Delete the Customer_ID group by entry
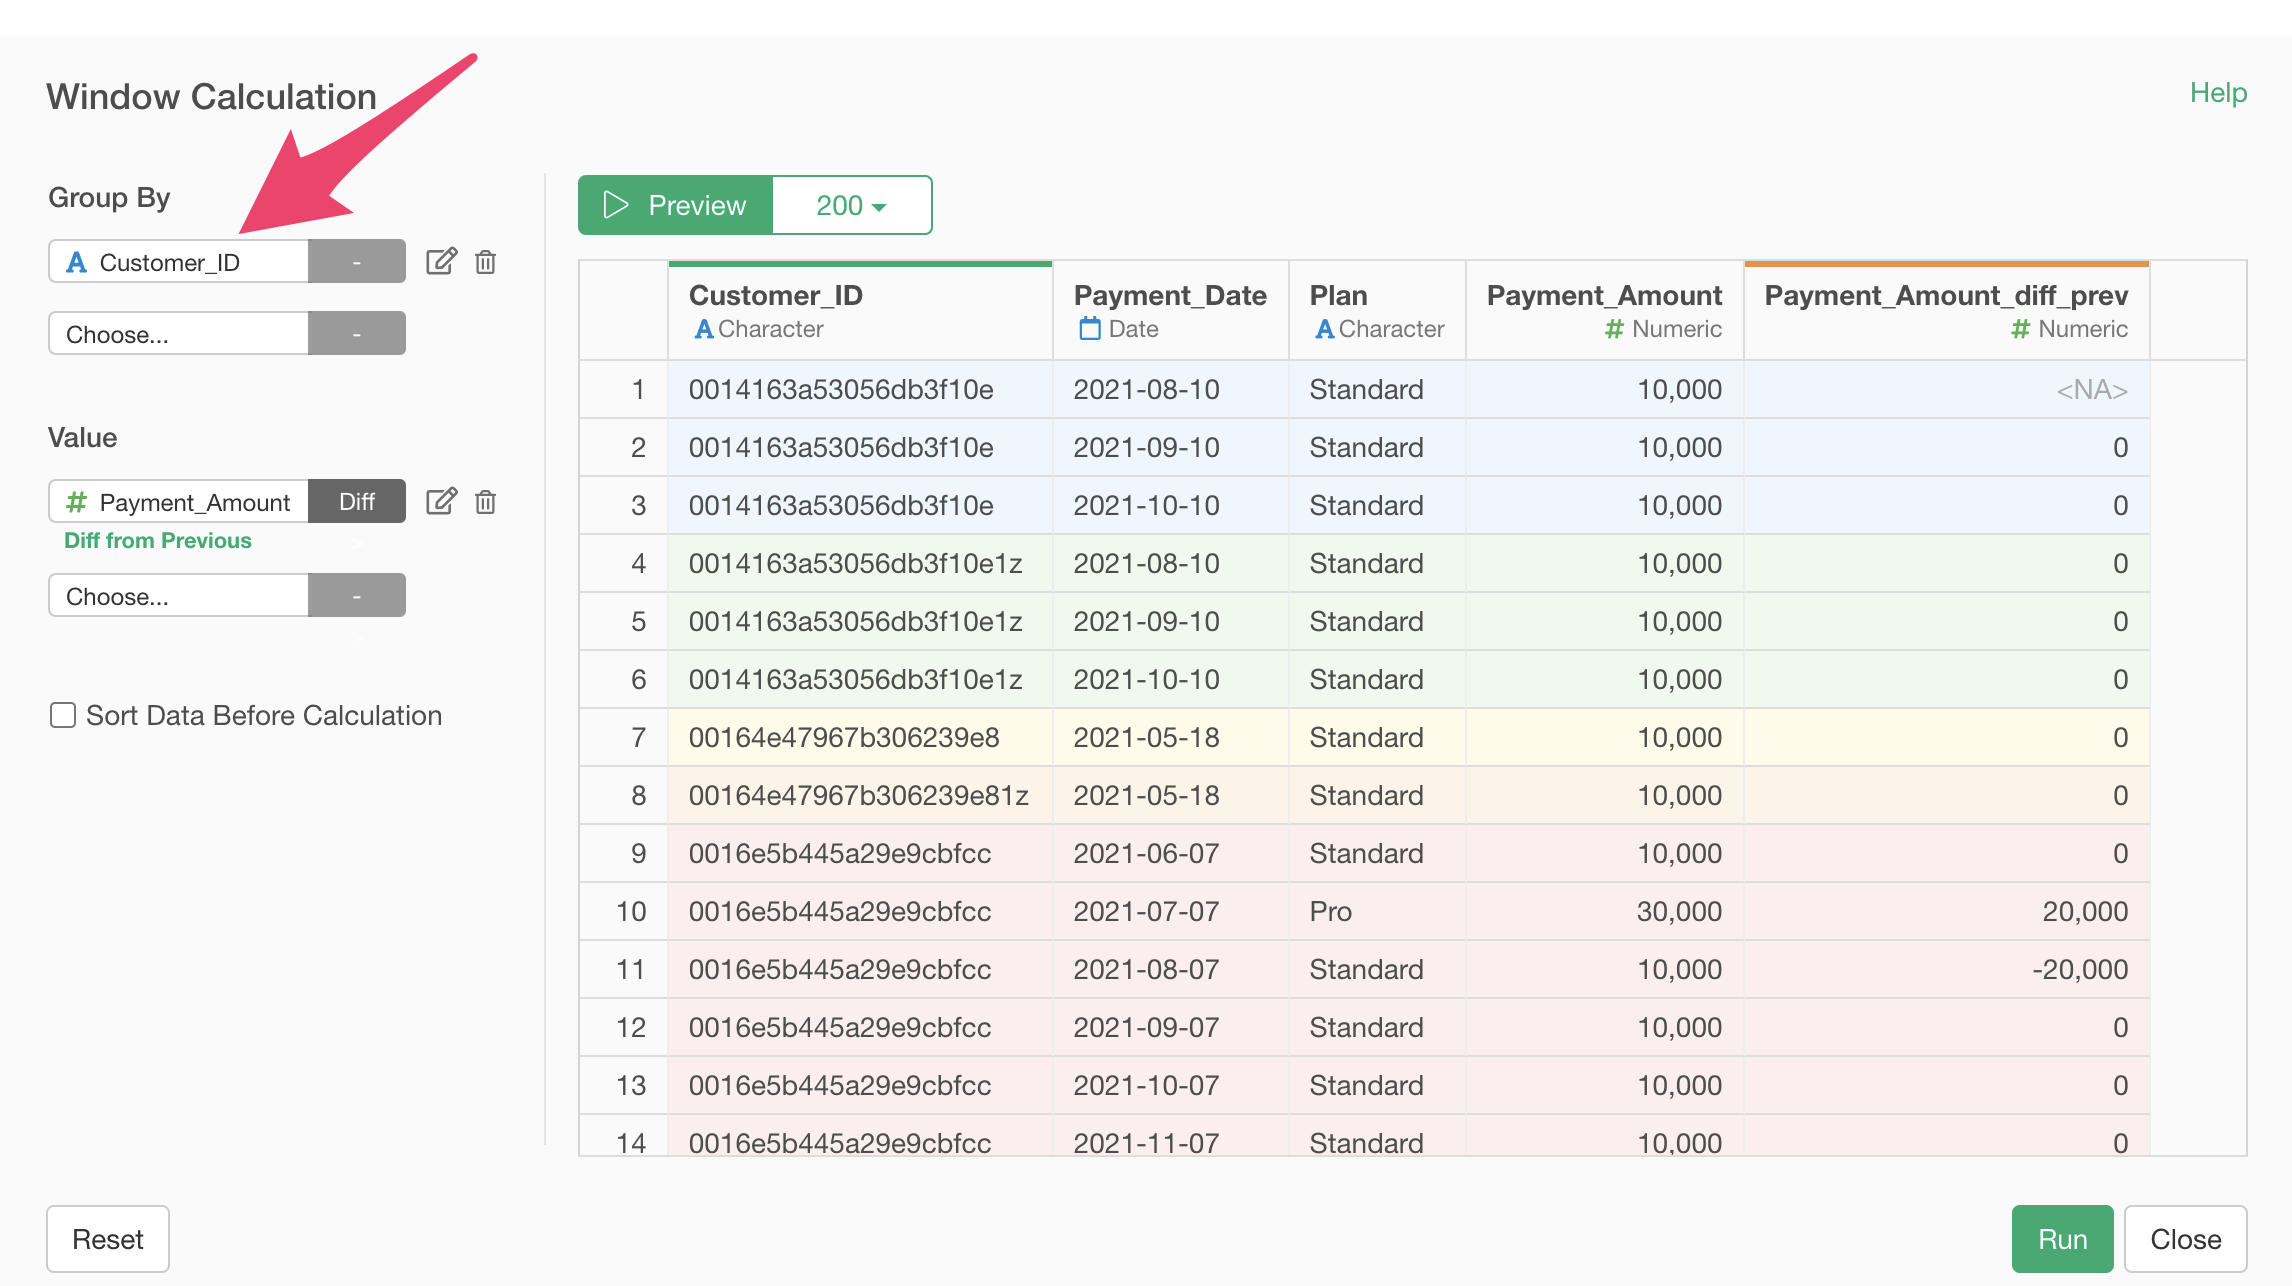2292x1286 pixels. pyautogui.click(x=485, y=262)
